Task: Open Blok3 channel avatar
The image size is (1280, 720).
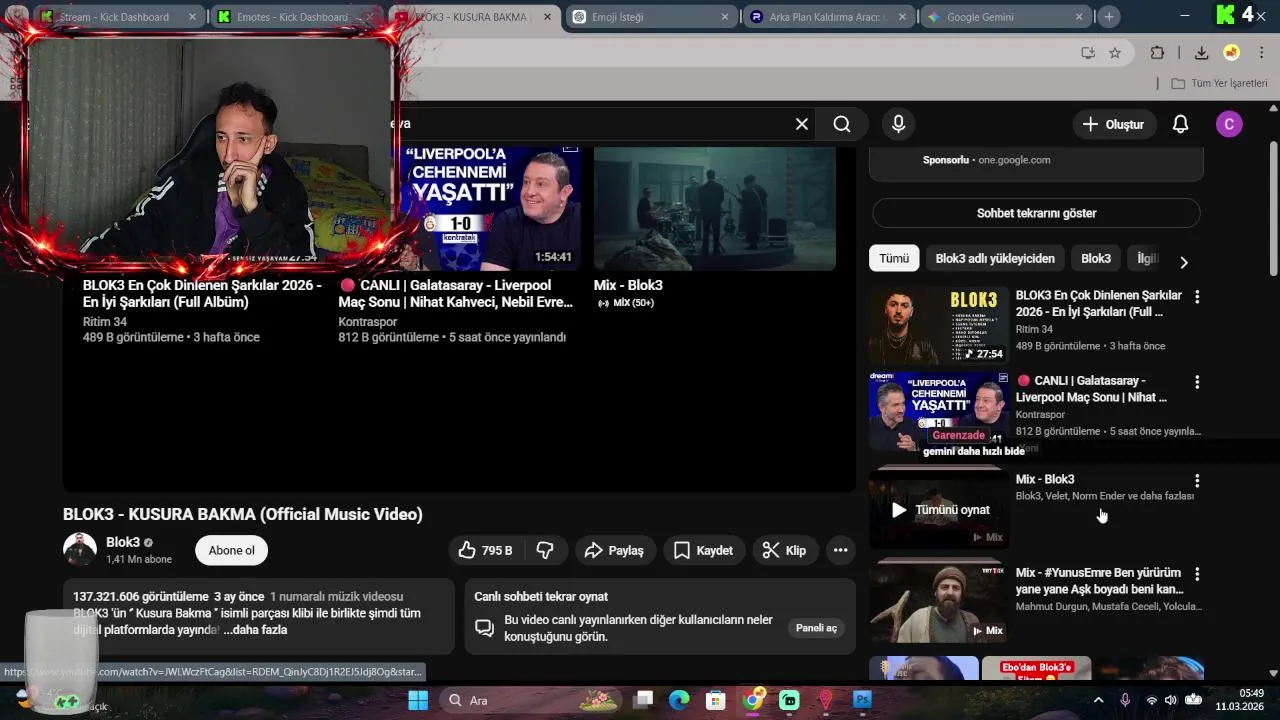Action: click(80, 549)
